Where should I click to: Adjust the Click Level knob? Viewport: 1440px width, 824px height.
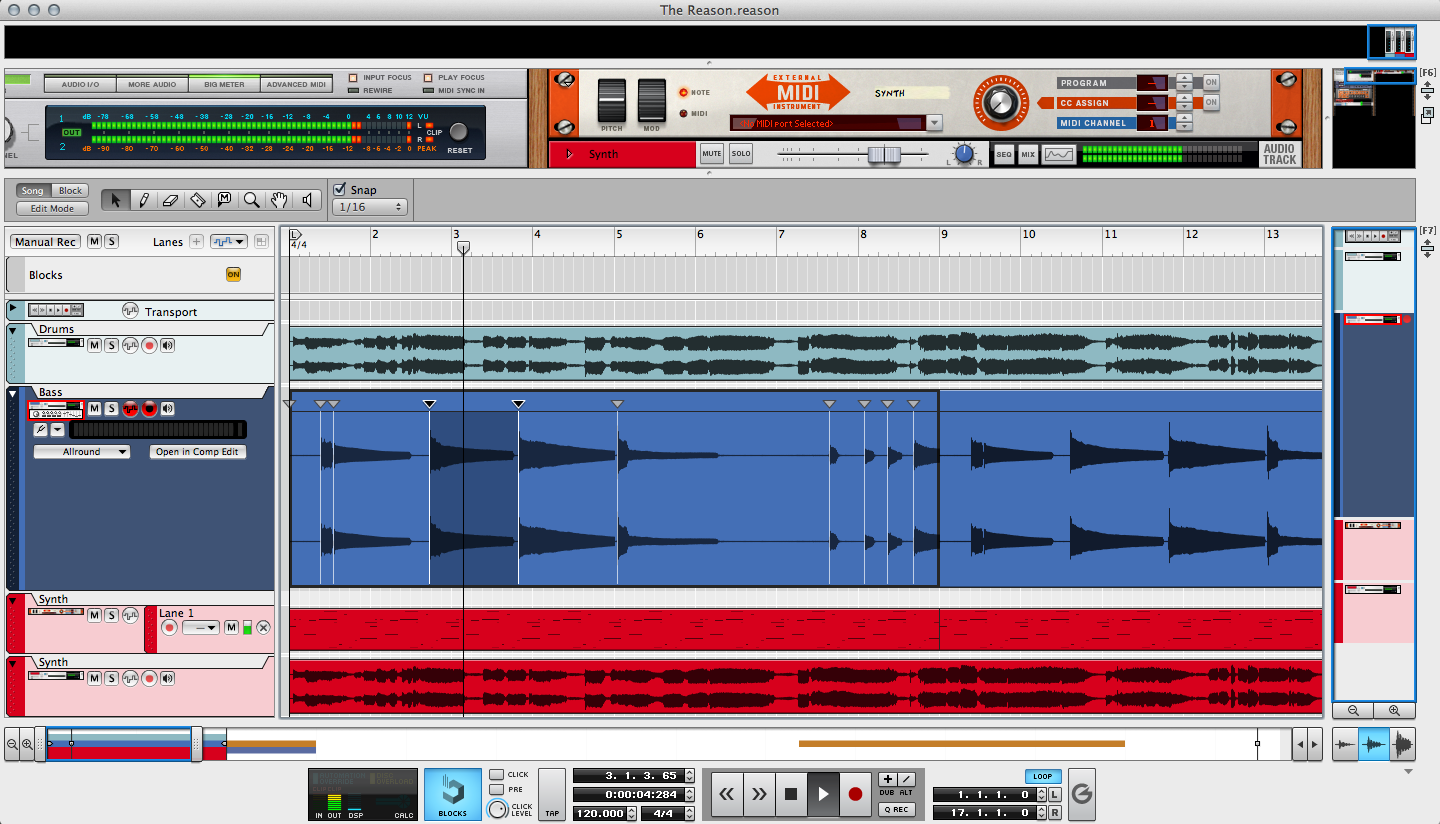(x=498, y=809)
